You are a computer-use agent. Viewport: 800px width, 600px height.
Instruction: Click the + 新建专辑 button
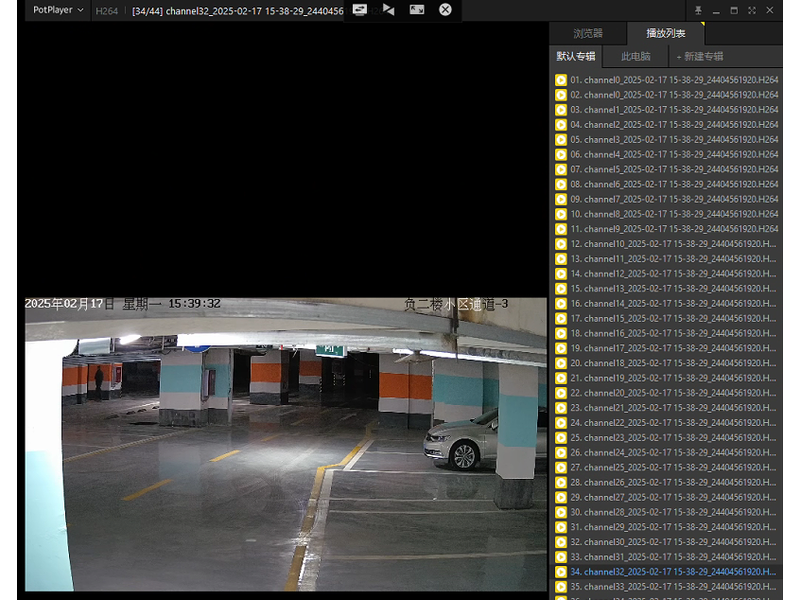tap(700, 57)
